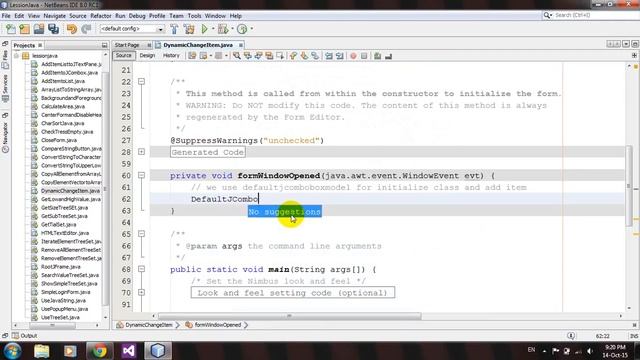Click the New Project toolbar icon

[24, 29]
